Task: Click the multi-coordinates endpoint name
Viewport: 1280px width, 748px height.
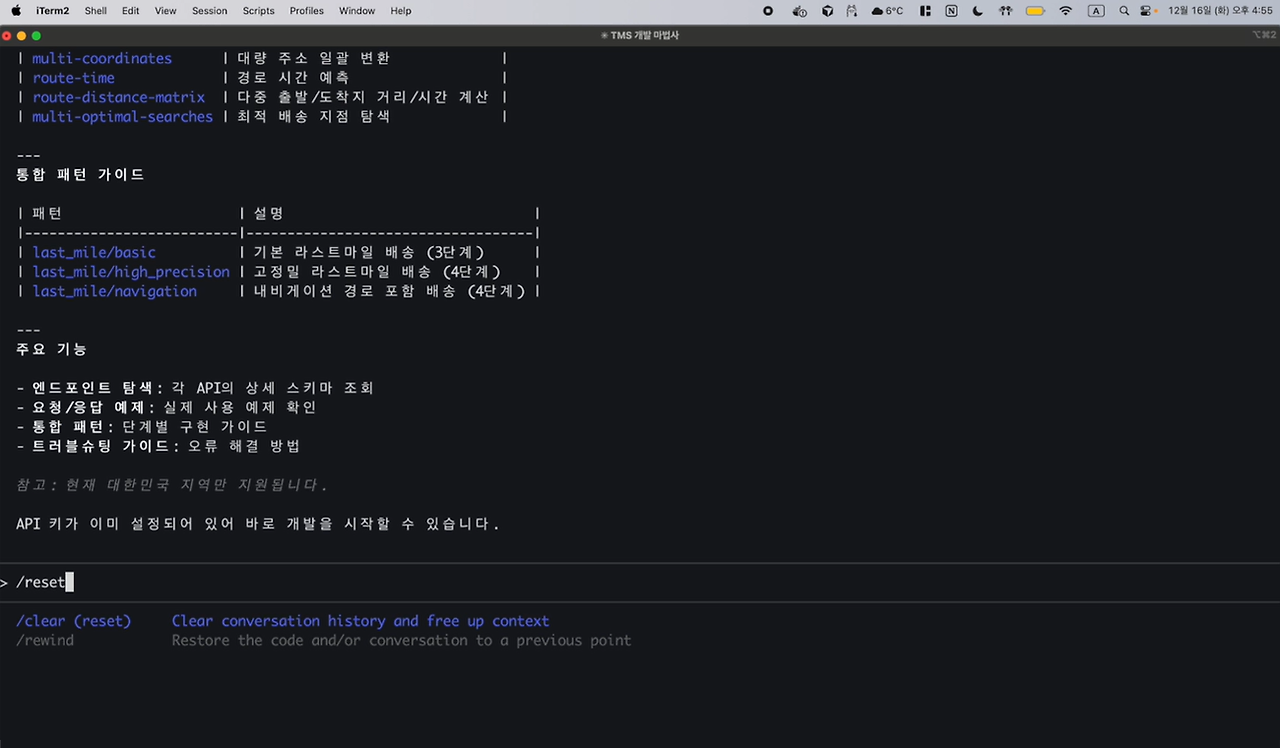Action: tap(102, 58)
